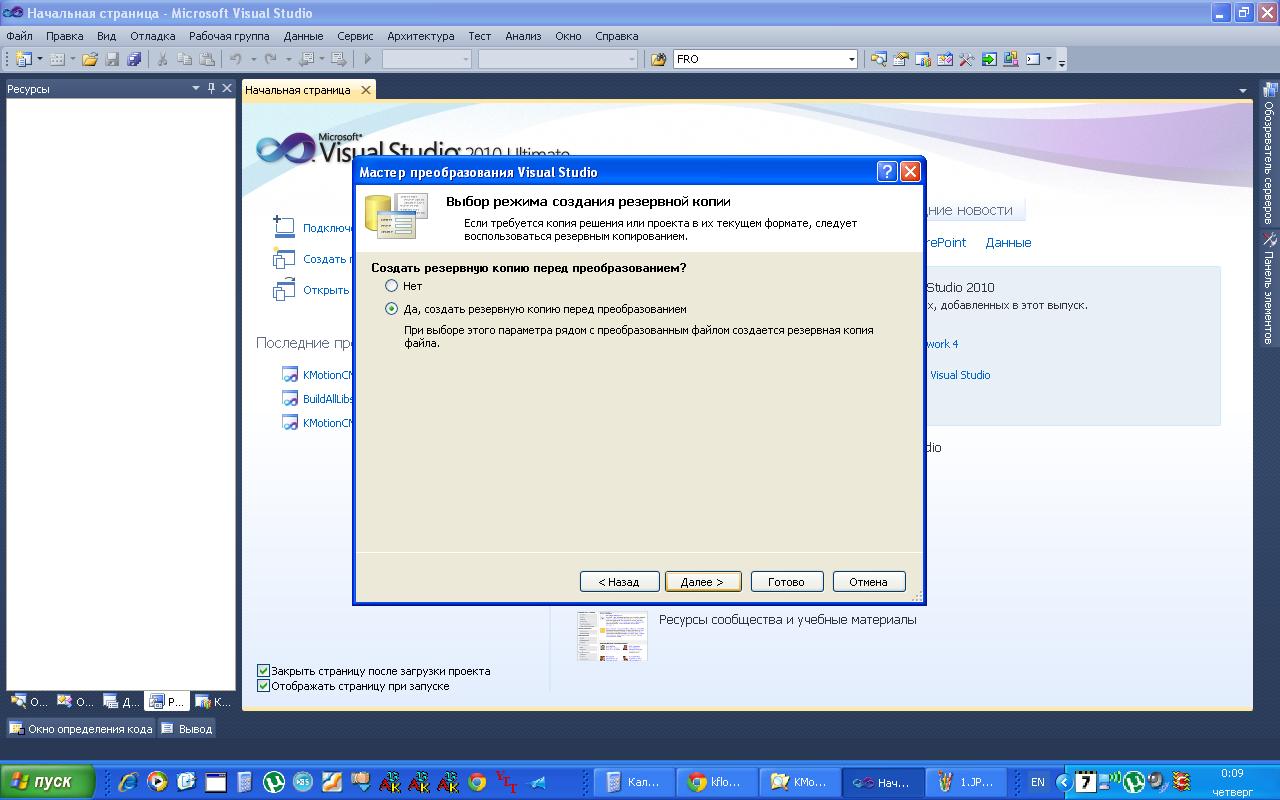This screenshot has width=1280, height=800.
Task: Open the Сервис menu
Action: coord(355,36)
